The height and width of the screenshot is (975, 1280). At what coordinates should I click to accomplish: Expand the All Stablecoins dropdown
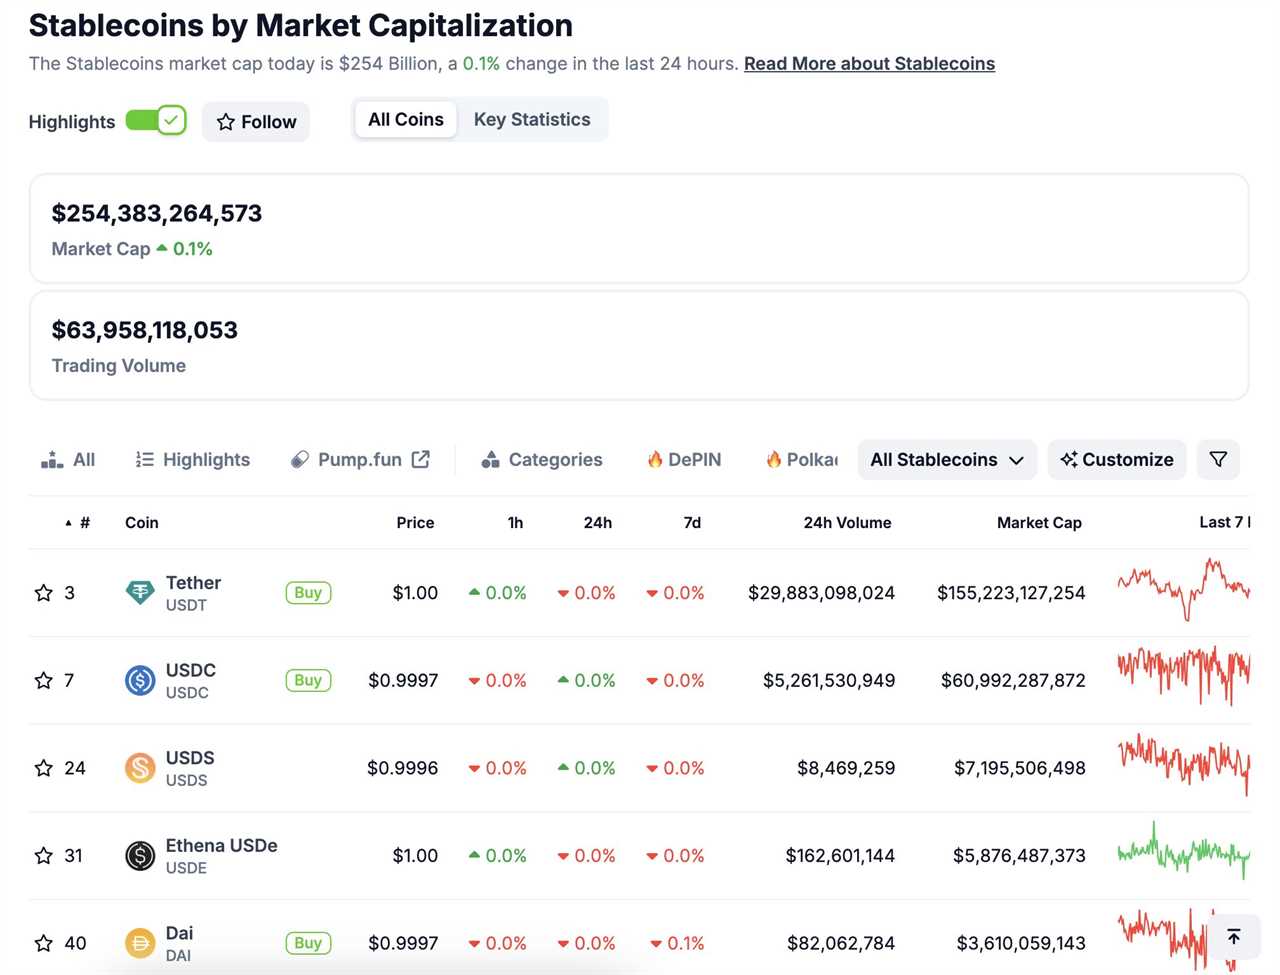(947, 459)
